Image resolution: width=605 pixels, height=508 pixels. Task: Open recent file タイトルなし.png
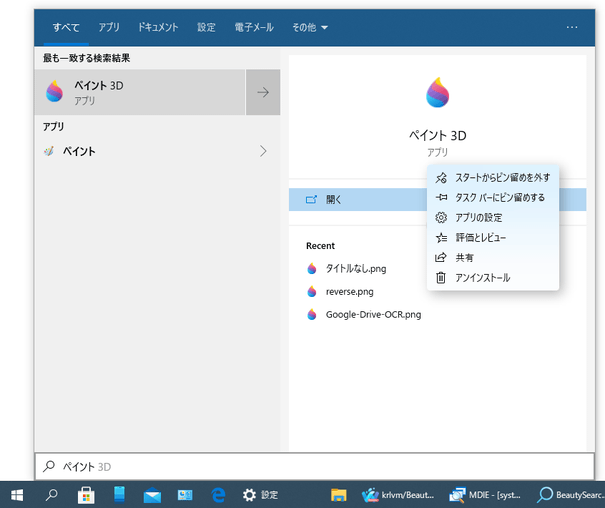coord(356,268)
